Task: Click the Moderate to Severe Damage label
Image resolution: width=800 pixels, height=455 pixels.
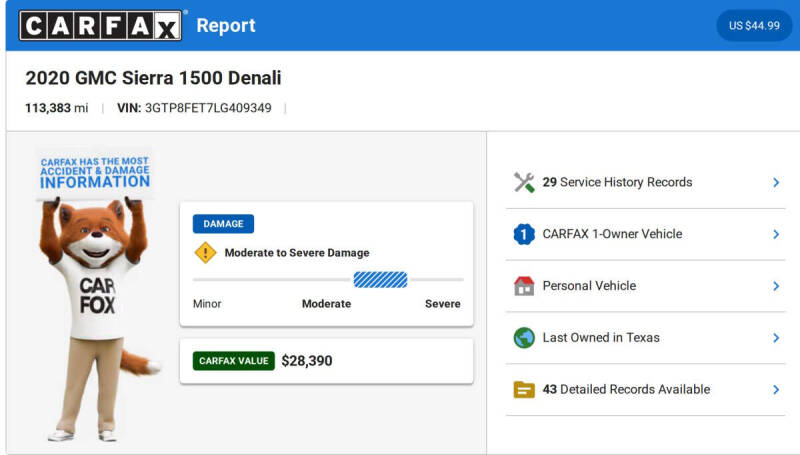Action: click(x=297, y=252)
